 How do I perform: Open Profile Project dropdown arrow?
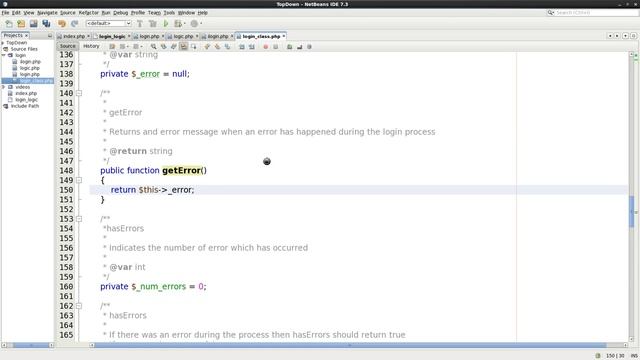(201, 24)
